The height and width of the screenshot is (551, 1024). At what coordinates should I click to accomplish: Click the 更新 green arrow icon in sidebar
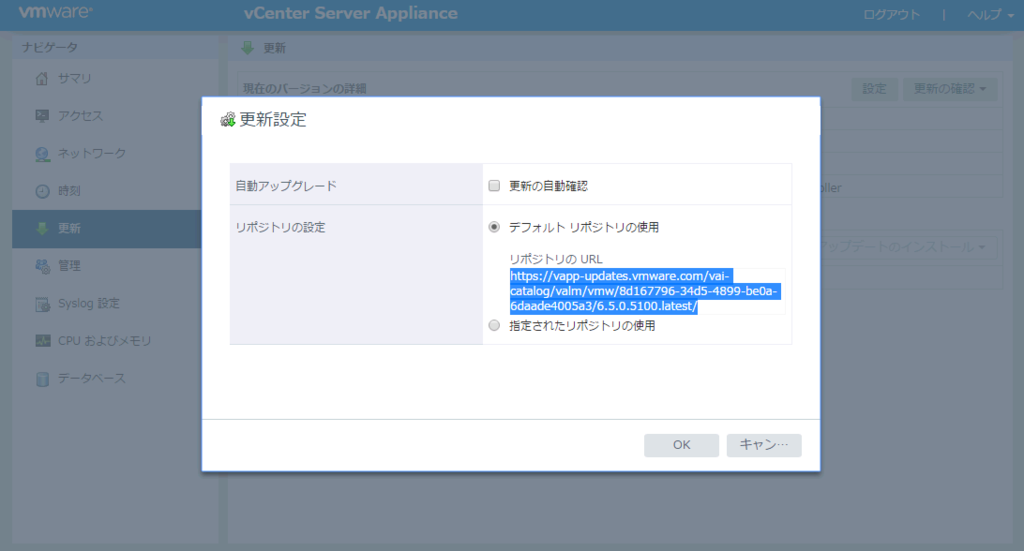point(42,228)
